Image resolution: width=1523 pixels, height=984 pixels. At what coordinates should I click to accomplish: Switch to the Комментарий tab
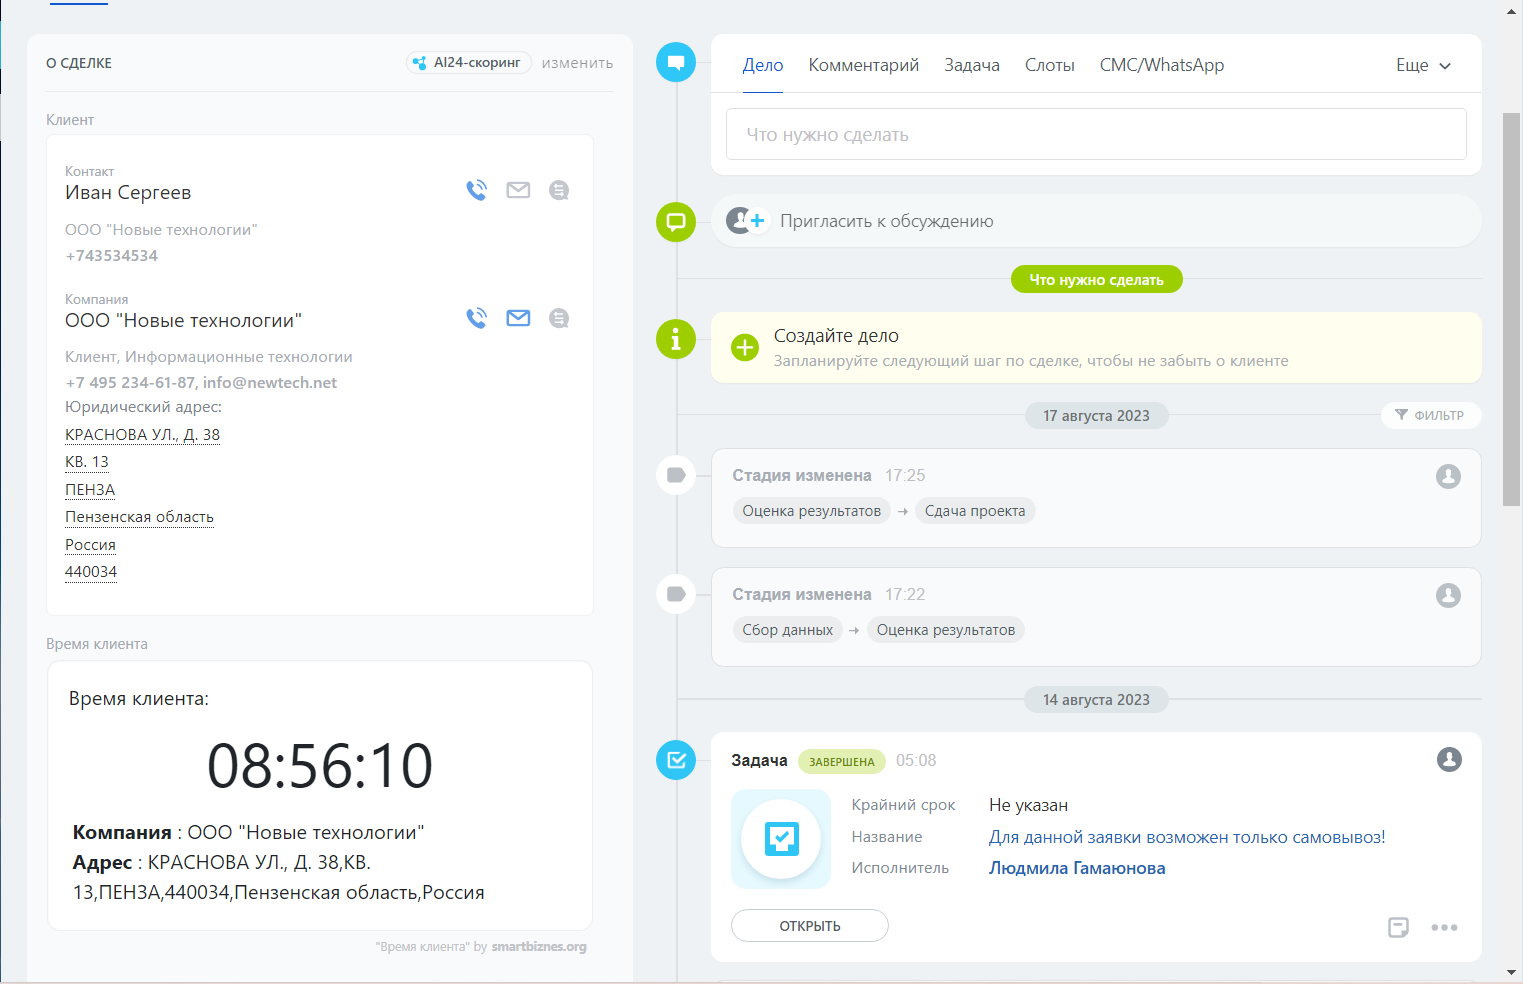pyautogui.click(x=863, y=65)
